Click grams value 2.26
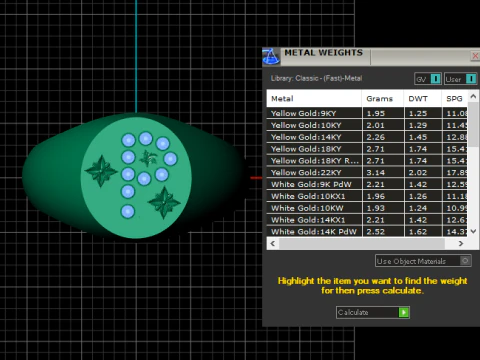The height and width of the screenshot is (360, 480). pyautogui.click(x=376, y=137)
